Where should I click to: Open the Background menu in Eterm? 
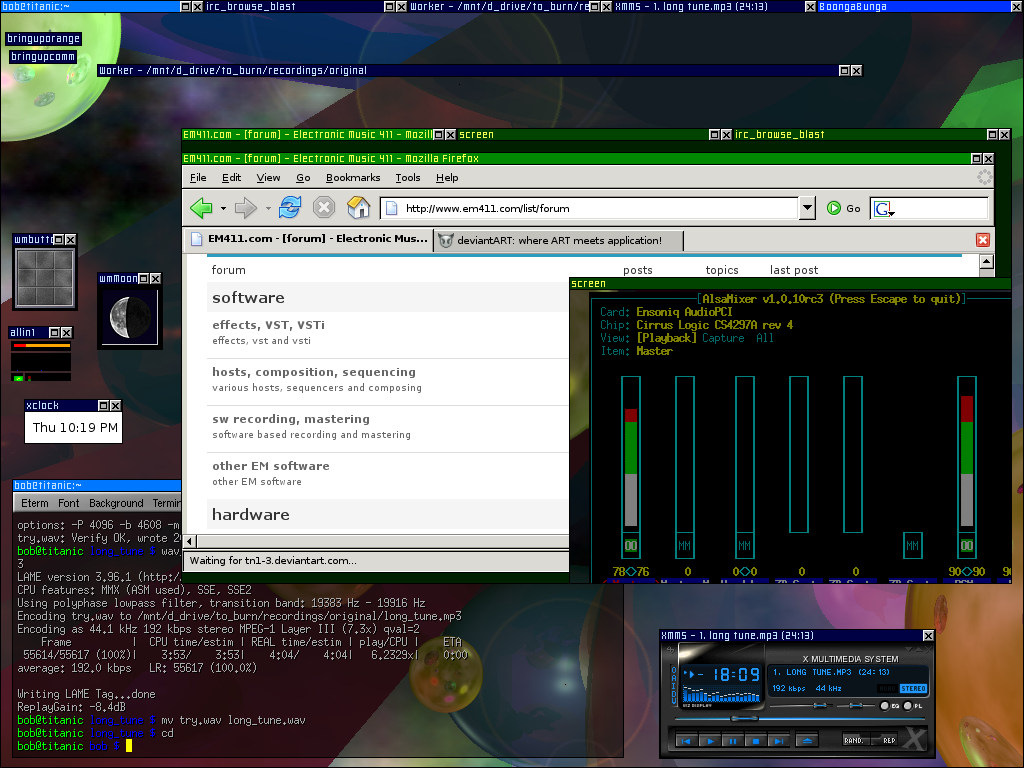click(x=116, y=504)
